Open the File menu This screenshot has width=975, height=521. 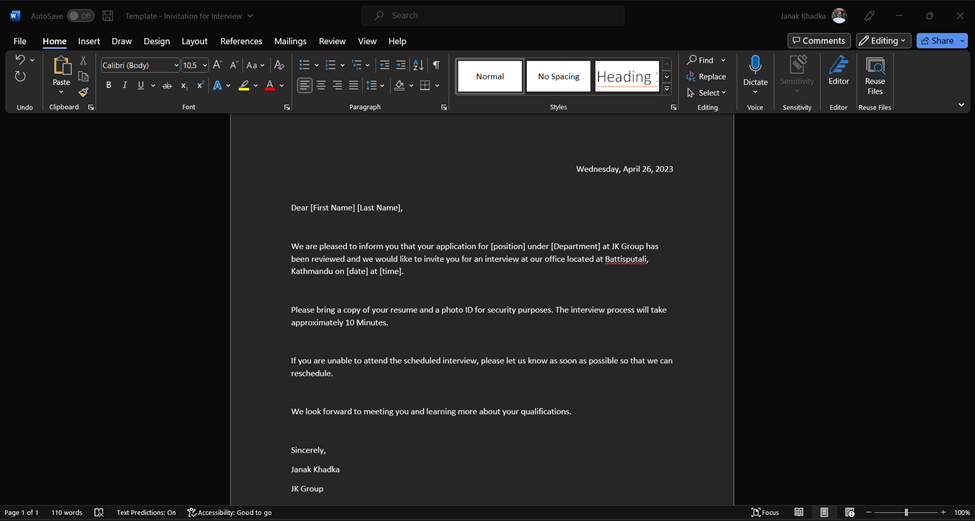coord(20,41)
